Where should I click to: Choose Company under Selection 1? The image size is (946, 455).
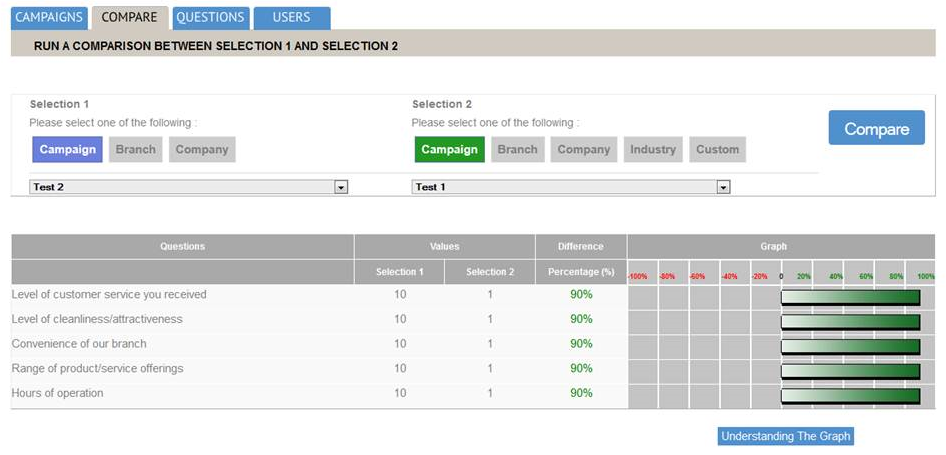click(202, 150)
